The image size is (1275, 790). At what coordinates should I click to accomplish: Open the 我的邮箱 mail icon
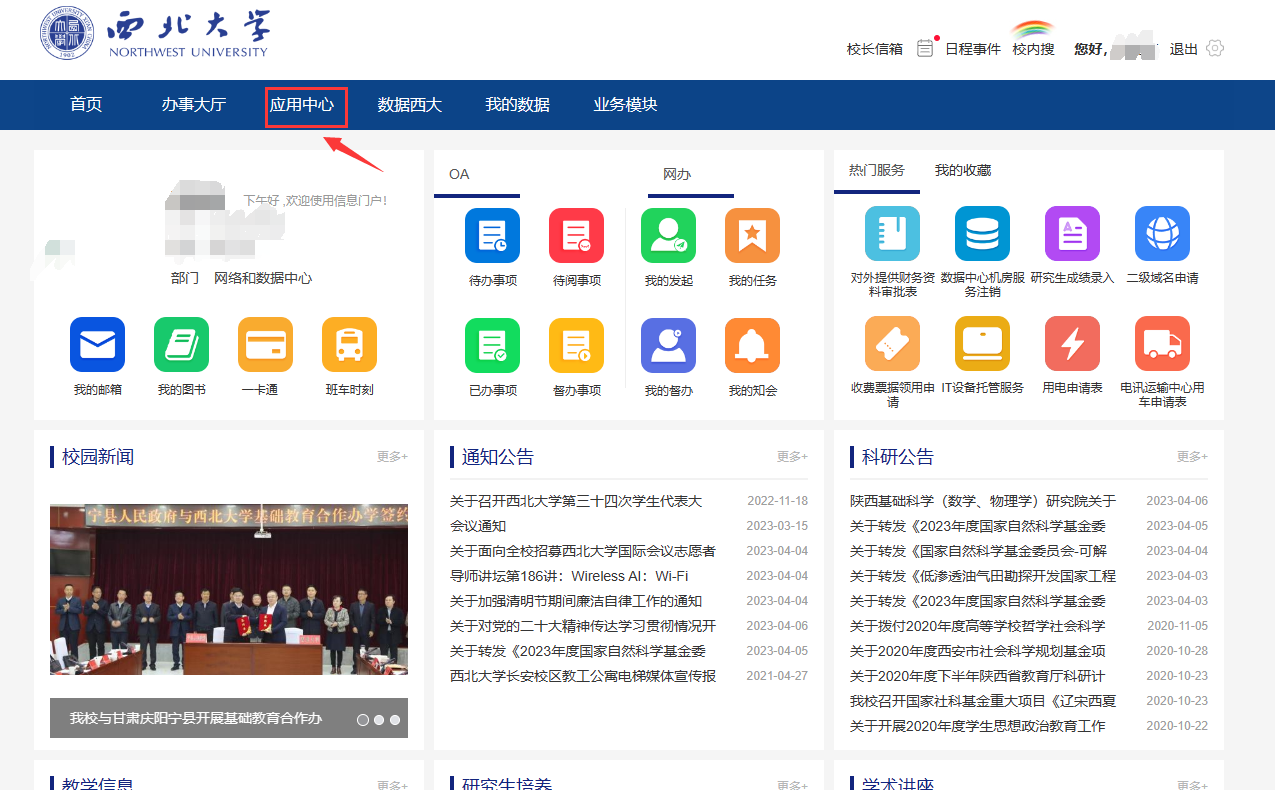coord(97,345)
